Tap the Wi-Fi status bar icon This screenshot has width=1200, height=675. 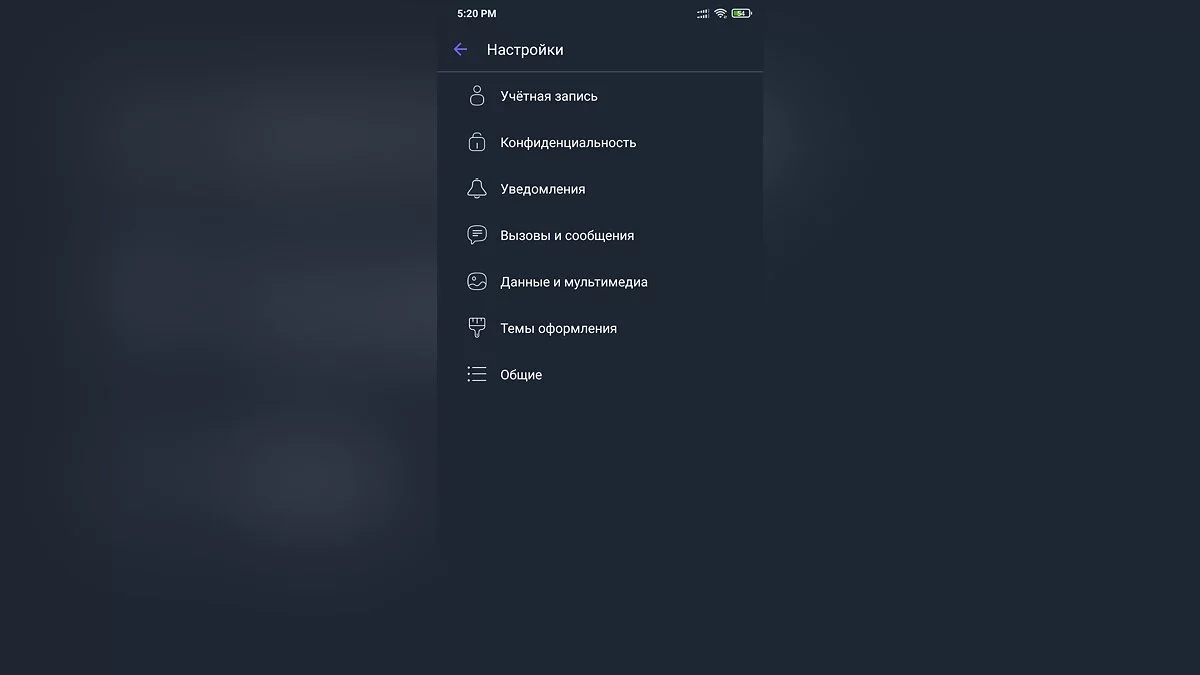(x=720, y=14)
